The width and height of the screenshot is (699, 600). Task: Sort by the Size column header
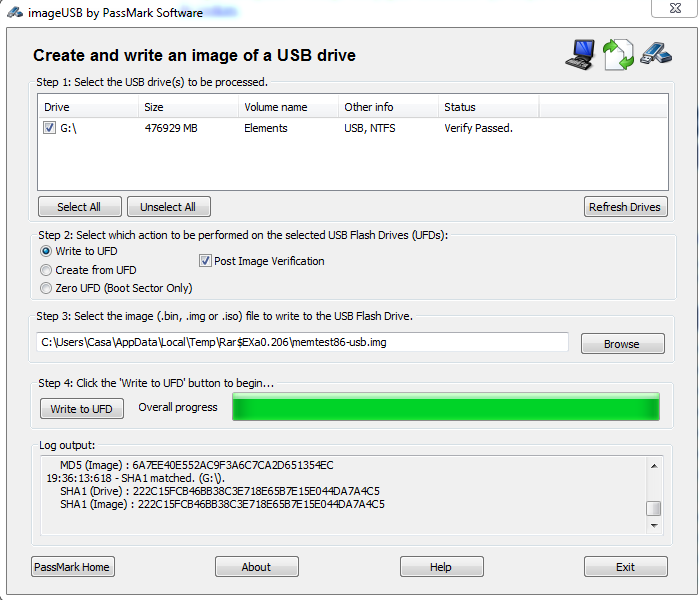click(188, 107)
